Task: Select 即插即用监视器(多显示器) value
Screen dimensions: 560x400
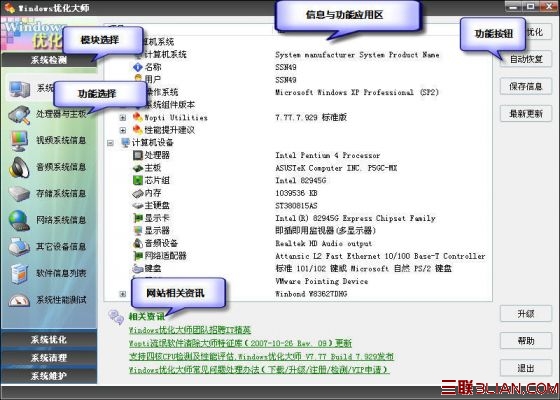Action: pyautogui.click(x=325, y=231)
